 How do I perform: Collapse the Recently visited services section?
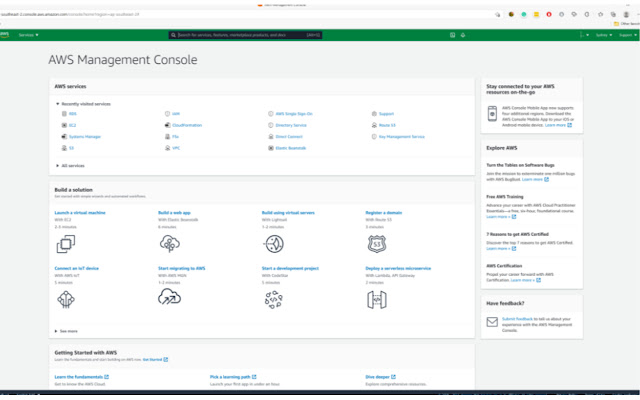58,104
